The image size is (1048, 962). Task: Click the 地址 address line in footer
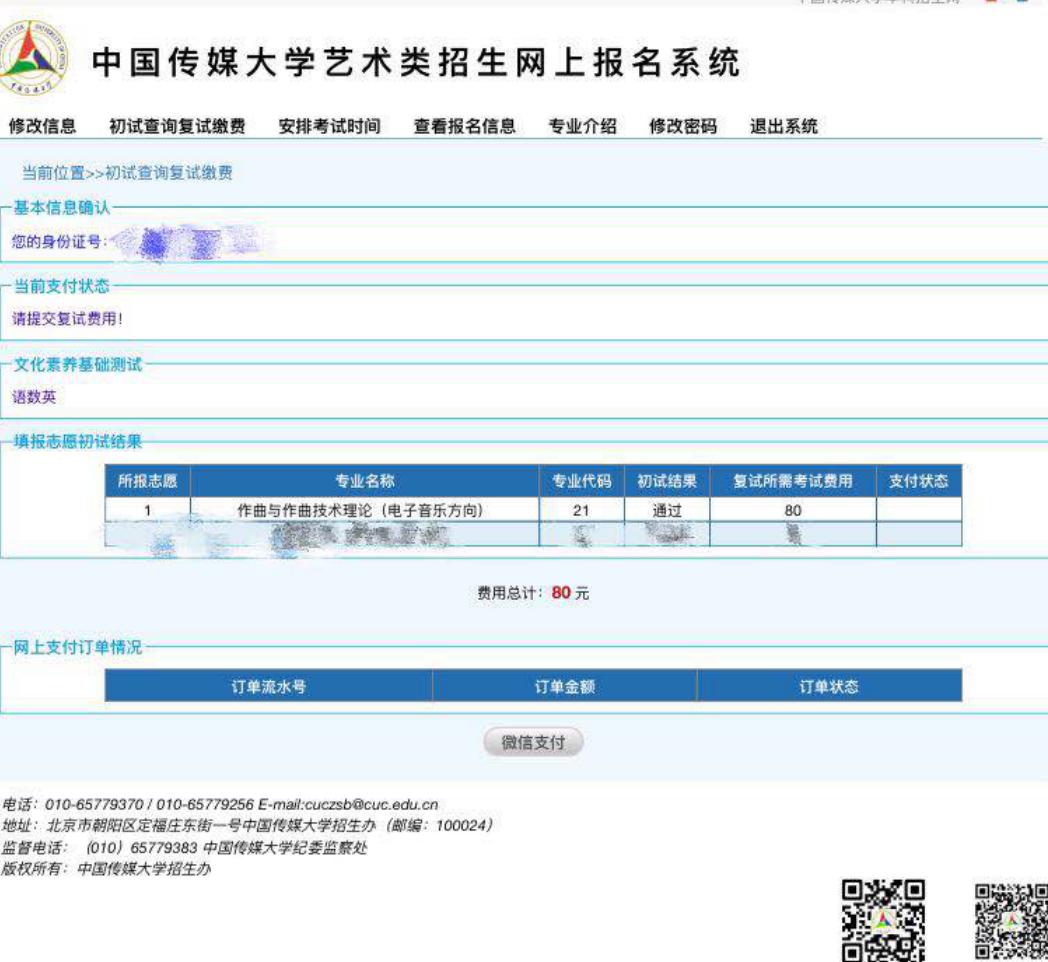point(247,826)
